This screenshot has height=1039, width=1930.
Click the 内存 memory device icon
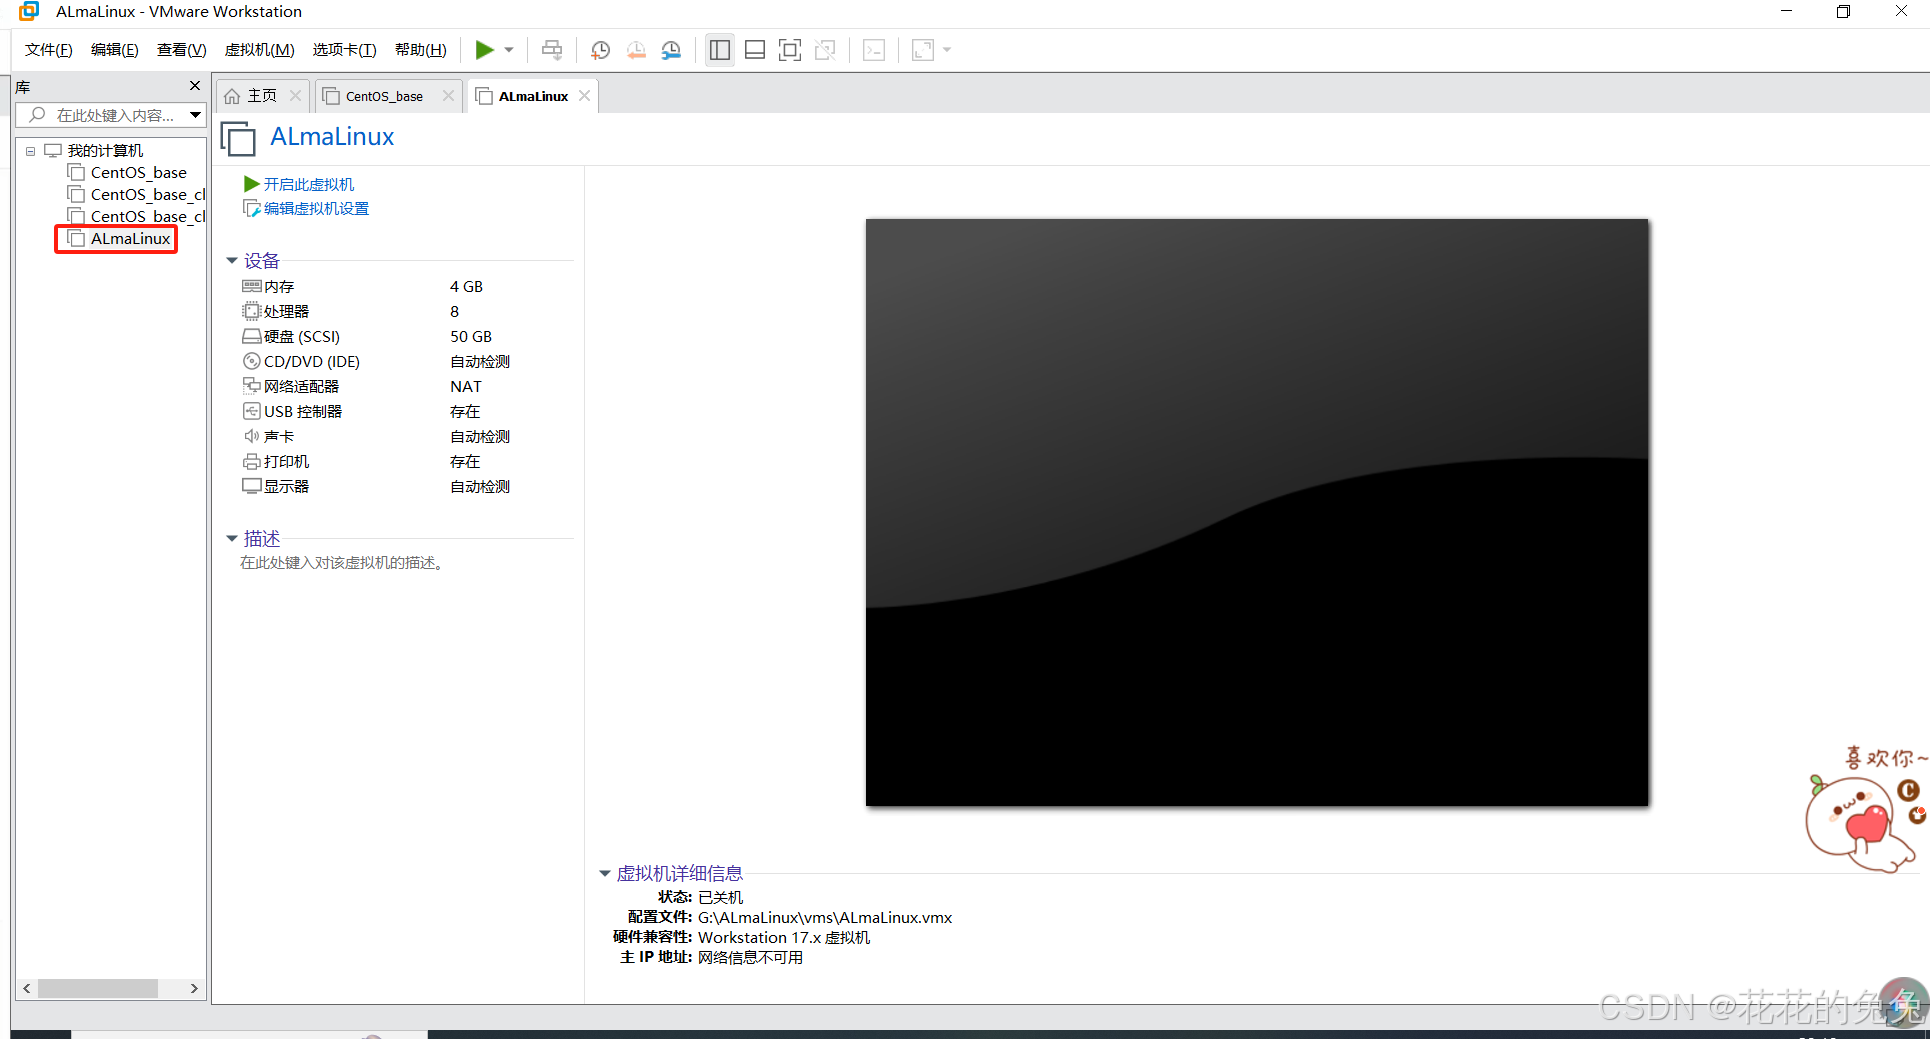(x=252, y=286)
